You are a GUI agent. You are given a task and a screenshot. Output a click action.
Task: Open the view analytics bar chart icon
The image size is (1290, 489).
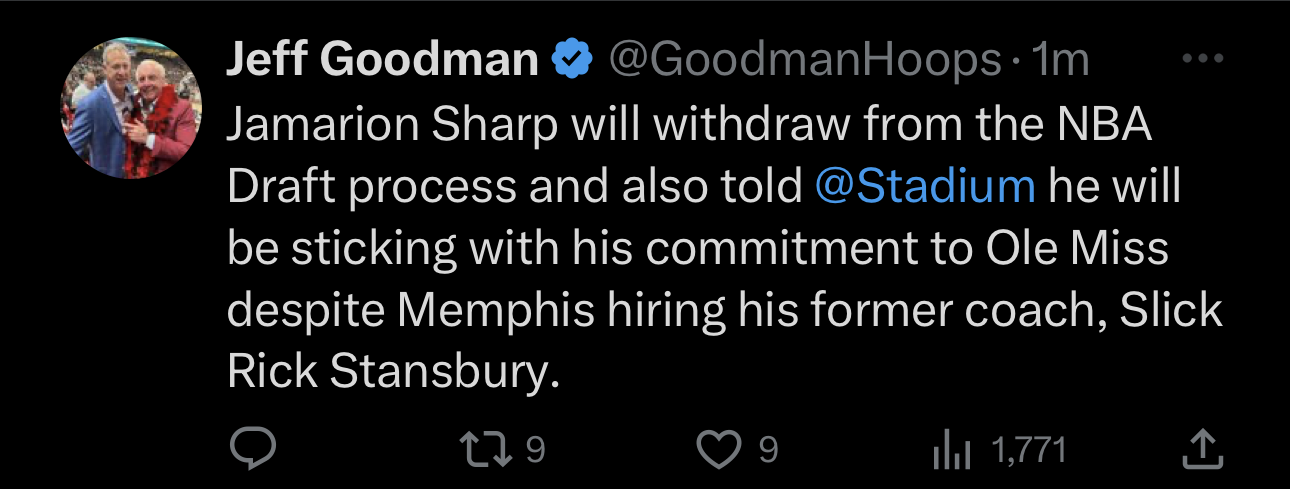point(951,451)
